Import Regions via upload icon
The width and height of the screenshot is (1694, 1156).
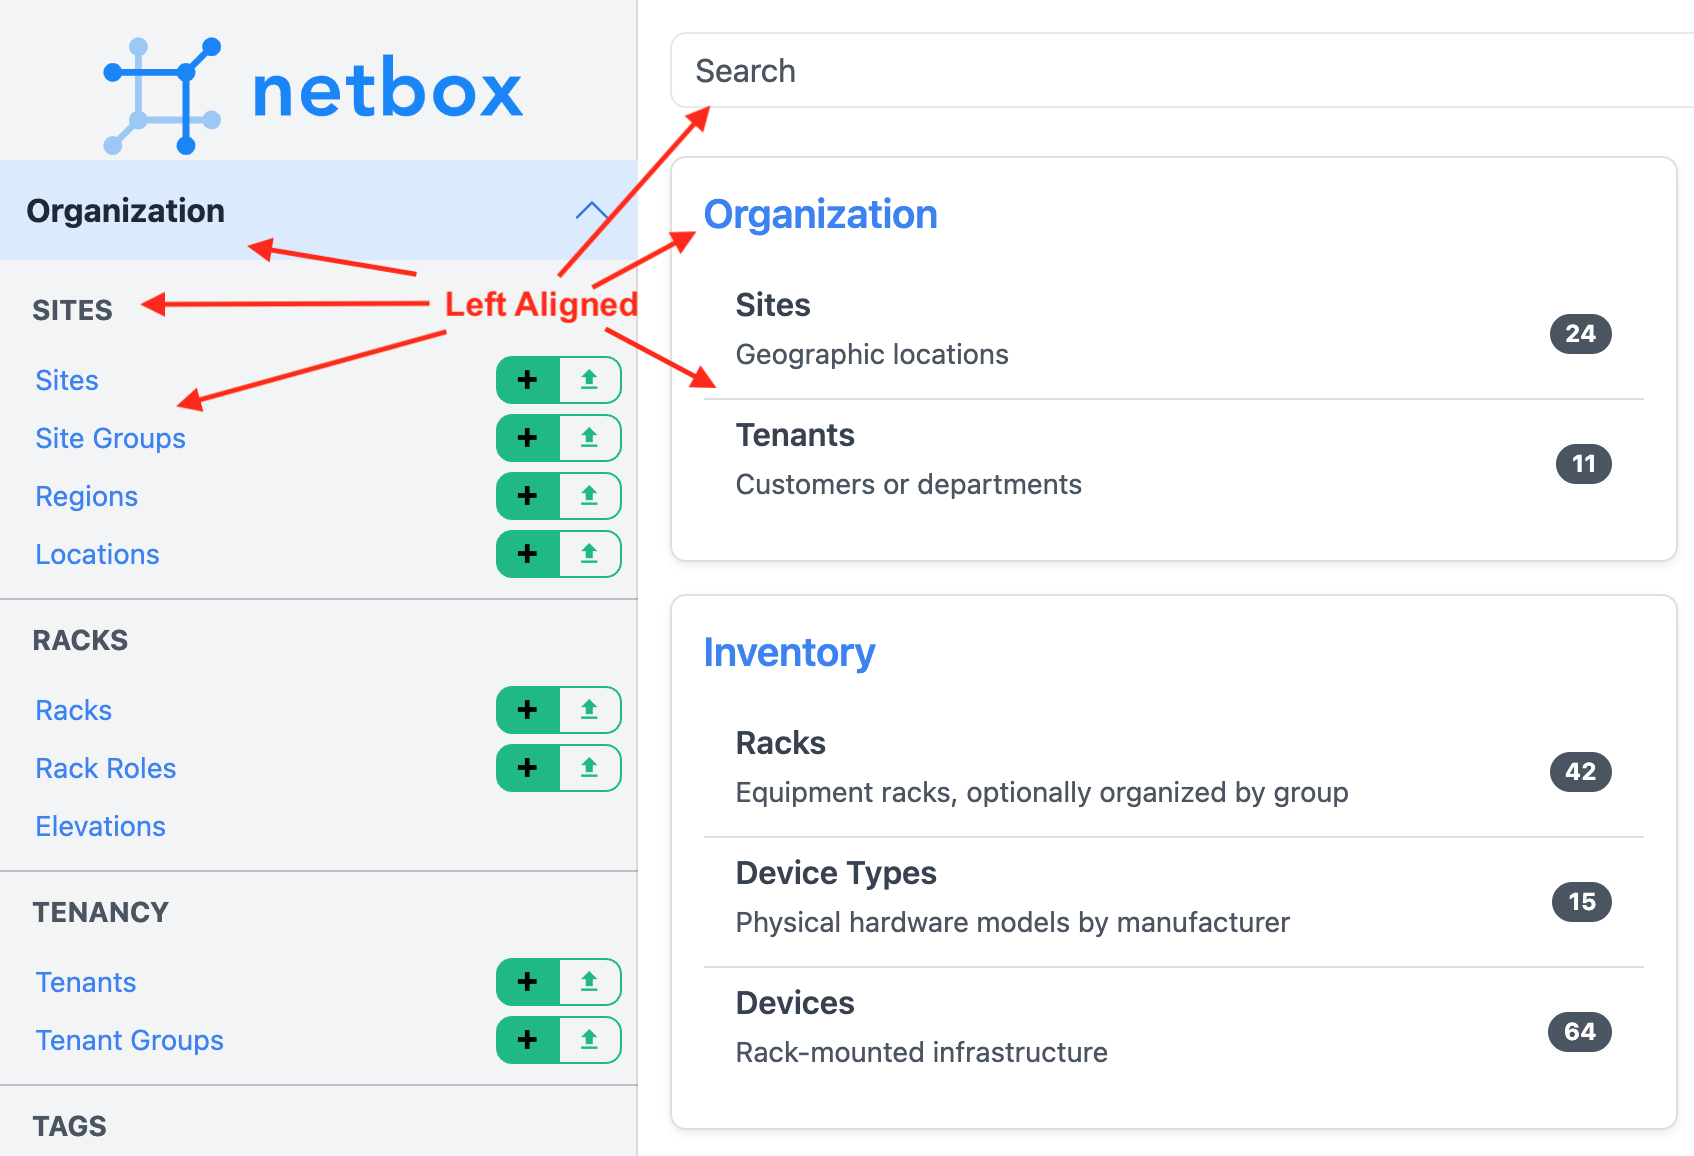[590, 496]
